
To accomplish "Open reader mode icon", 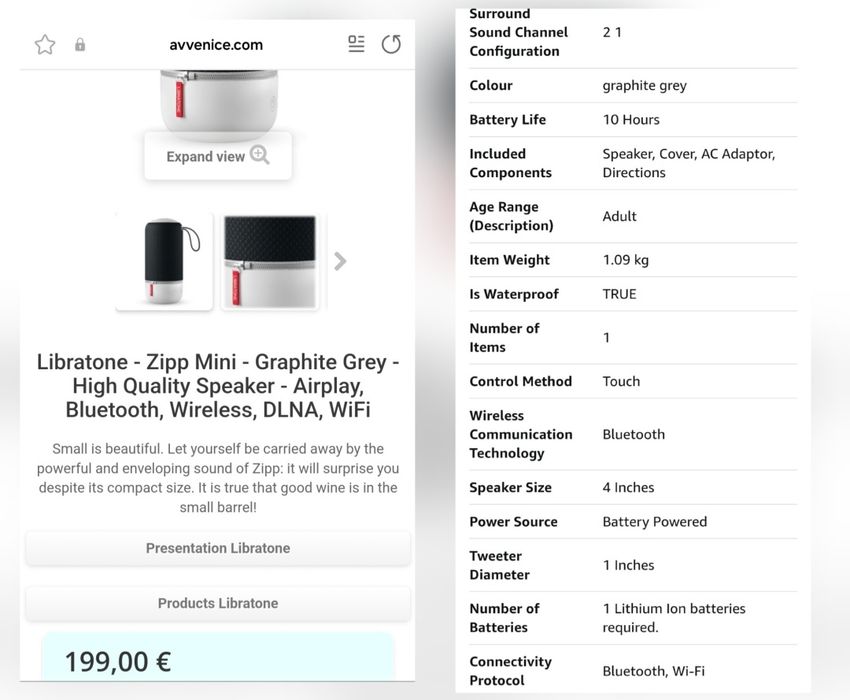I will click(356, 43).
